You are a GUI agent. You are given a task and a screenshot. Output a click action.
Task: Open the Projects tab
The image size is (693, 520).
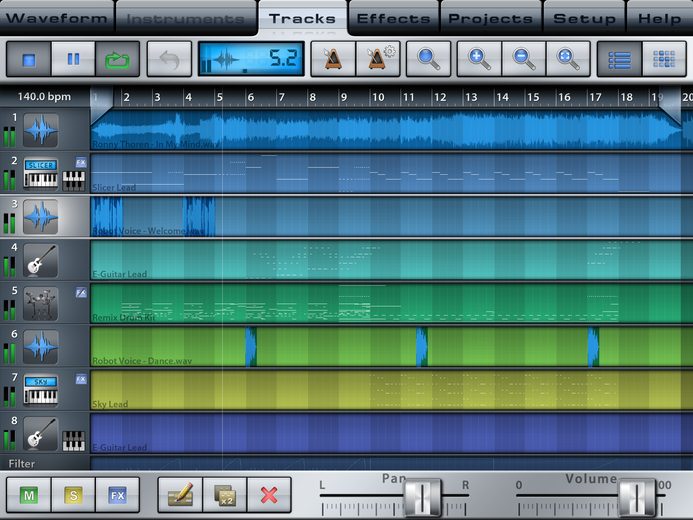pos(491,18)
